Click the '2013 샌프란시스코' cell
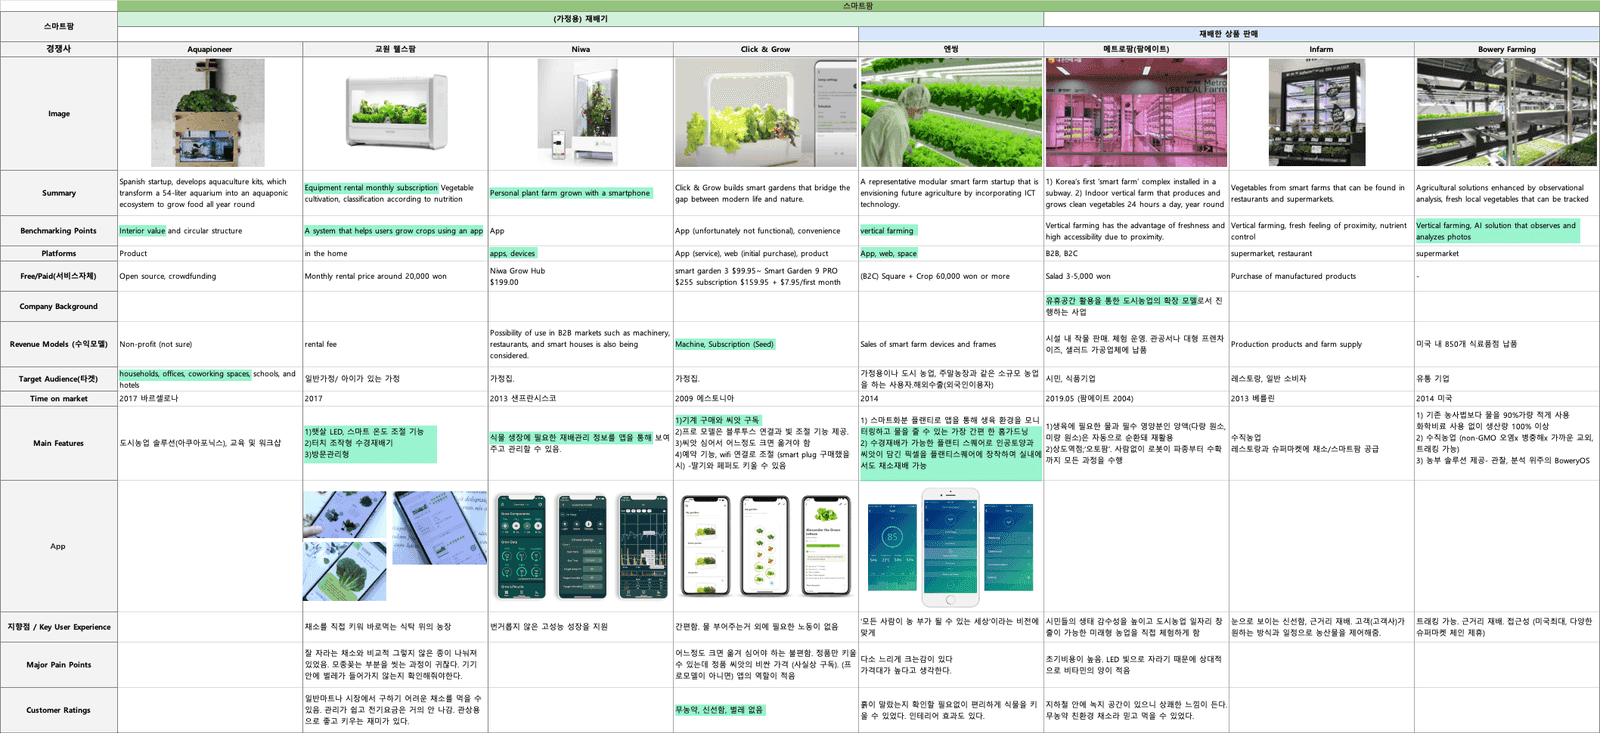Viewport: 1600px width, 733px height. [x=581, y=399]
